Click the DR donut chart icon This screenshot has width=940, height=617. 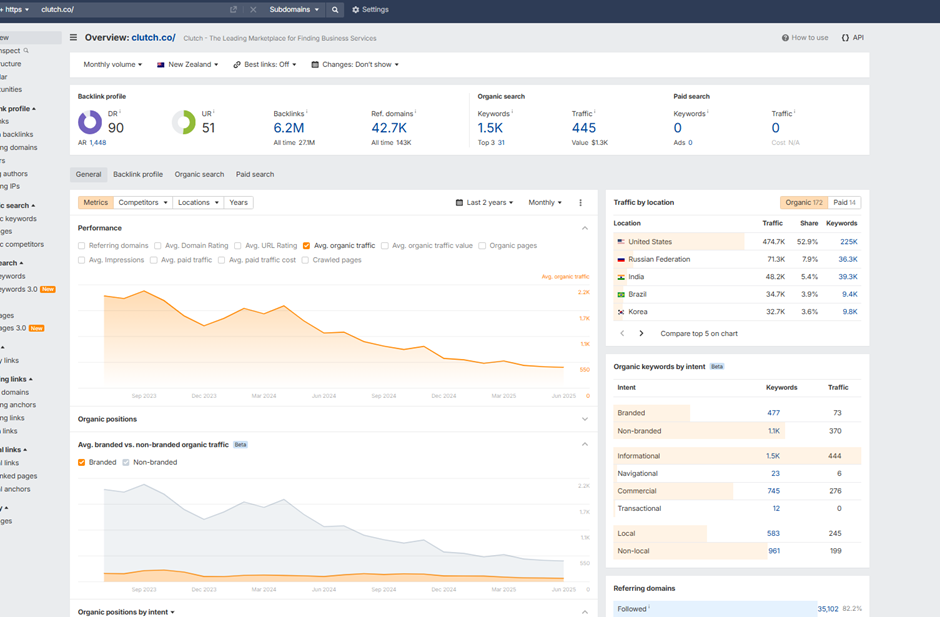click(x=90, y=122)
